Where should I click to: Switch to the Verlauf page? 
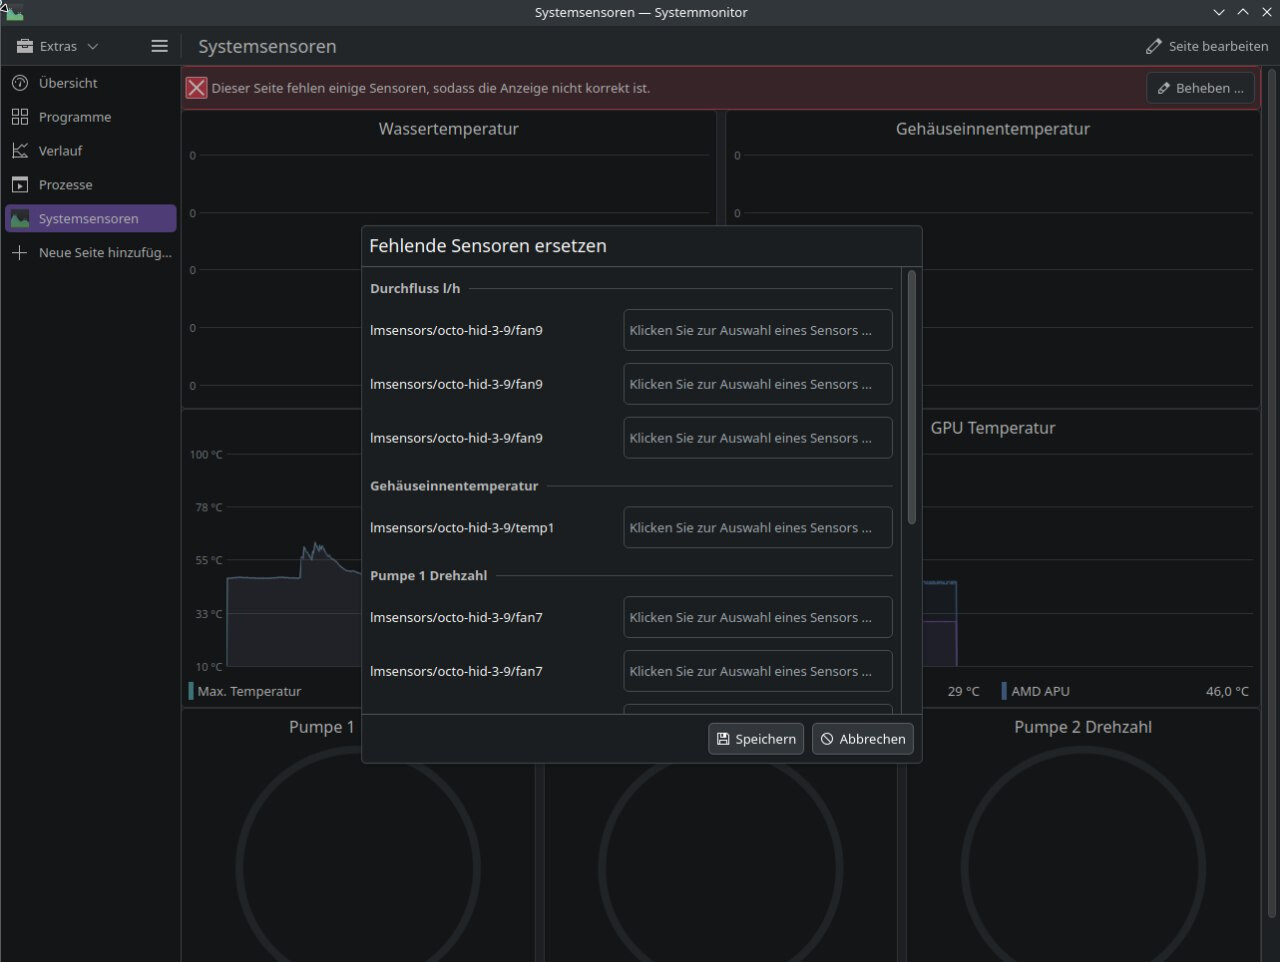coord(90,151)
